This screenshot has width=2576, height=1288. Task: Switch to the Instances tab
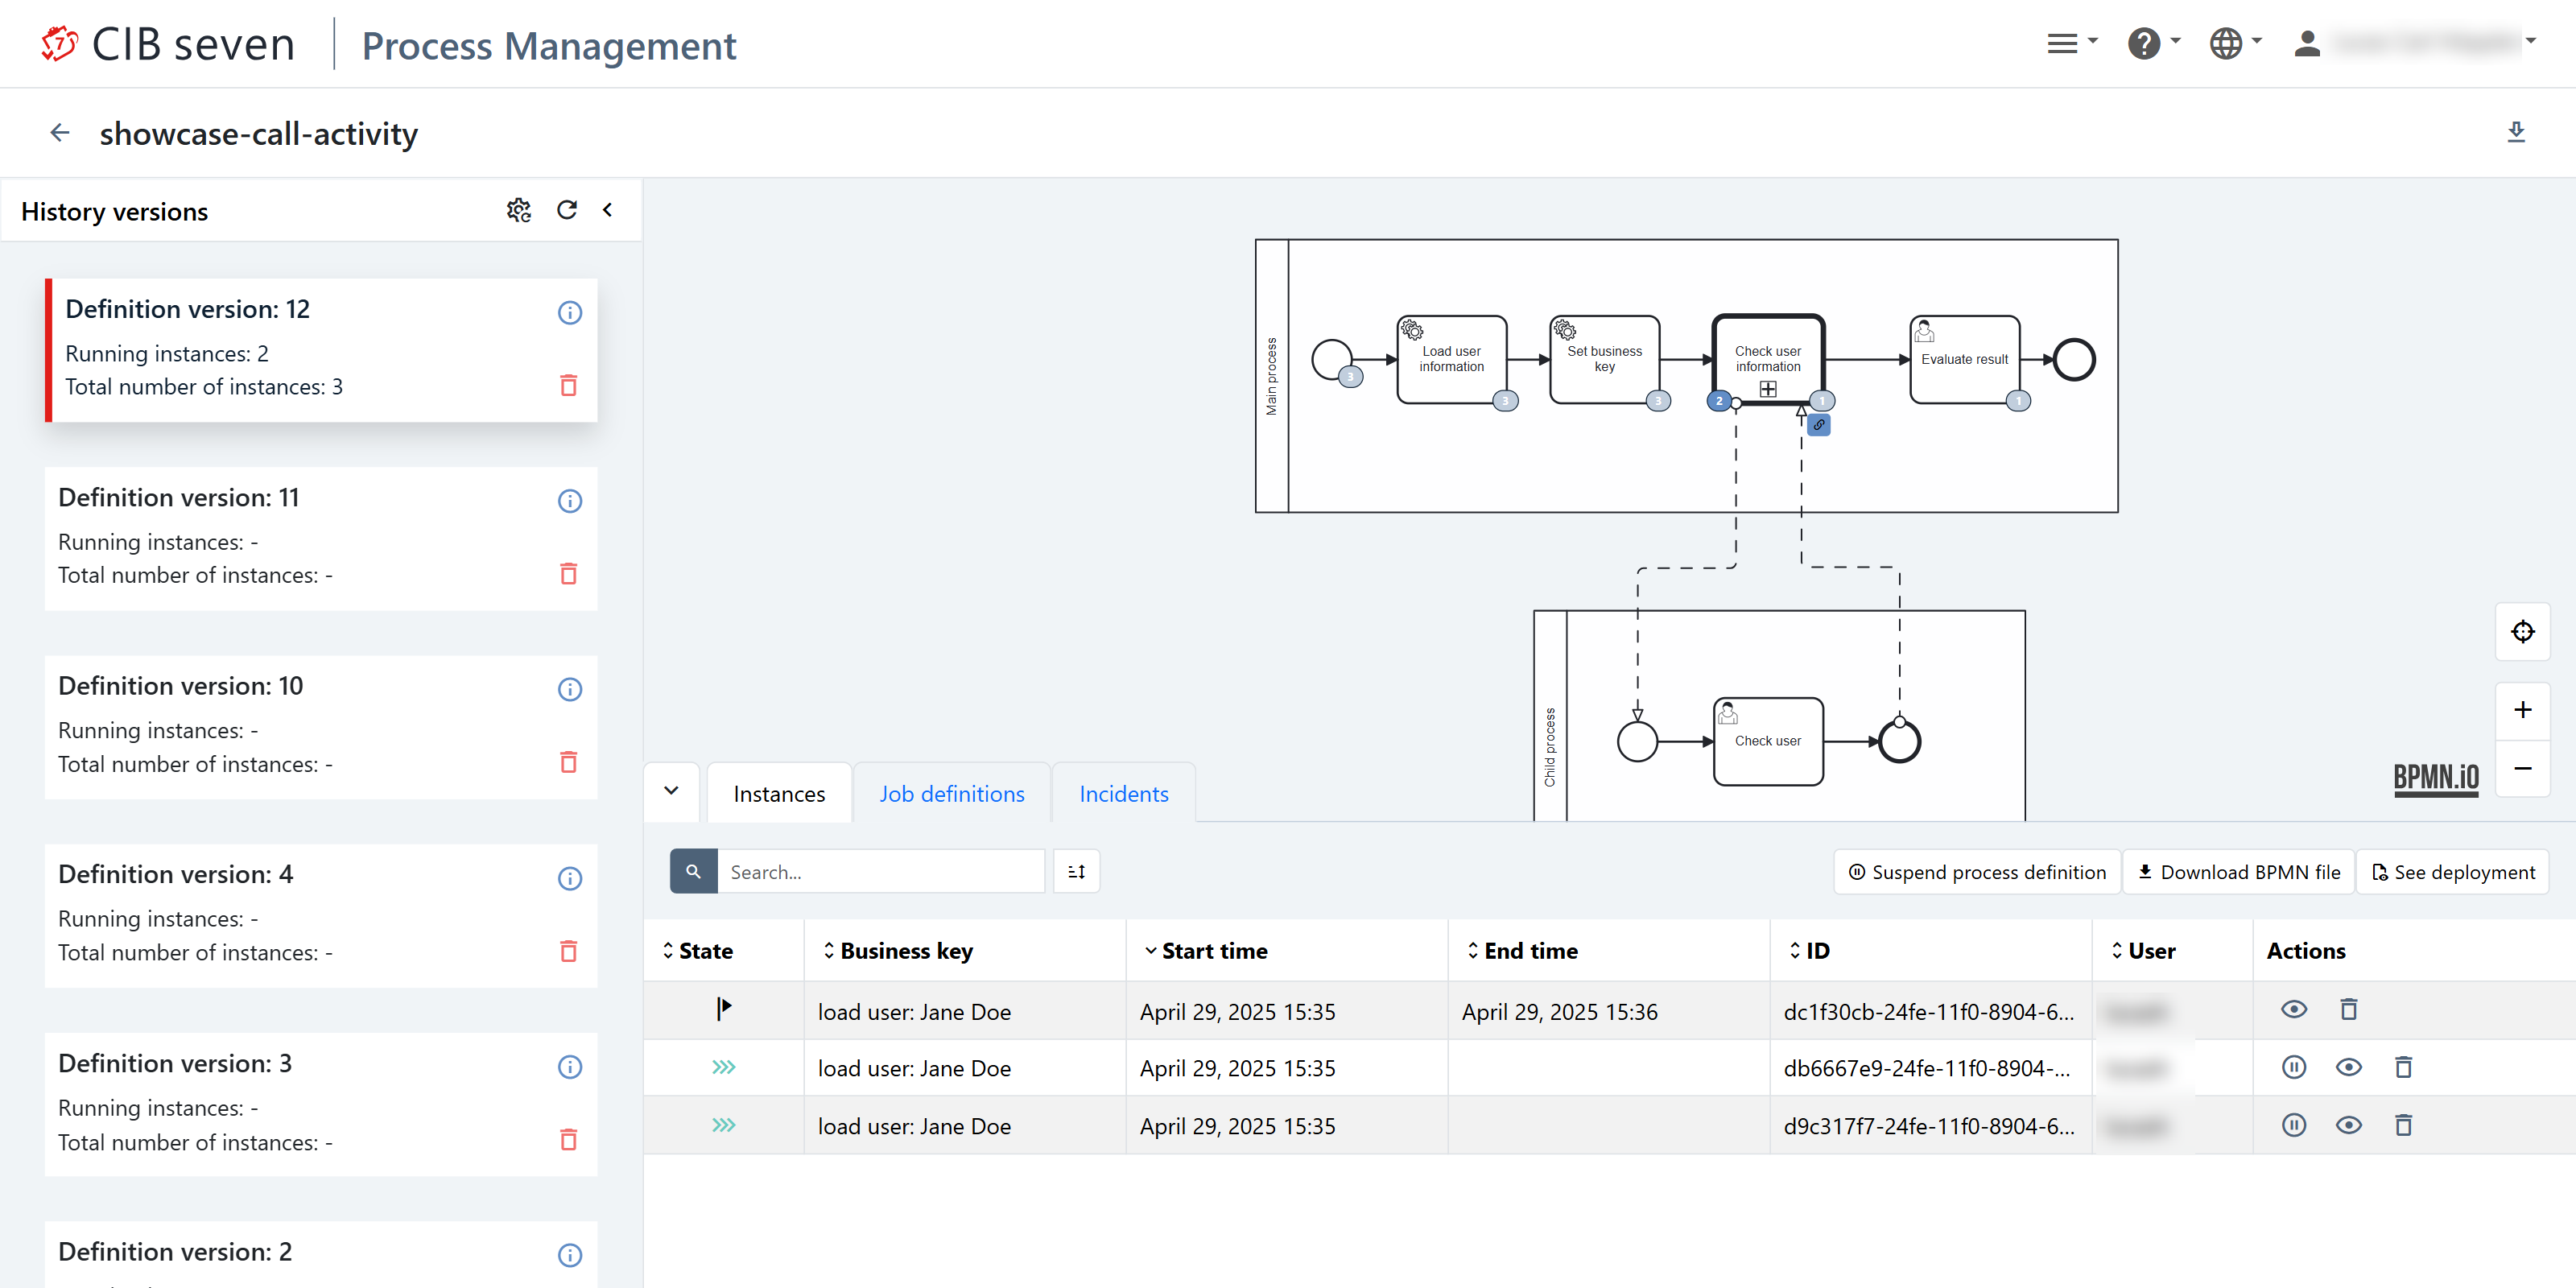(779, 794)
